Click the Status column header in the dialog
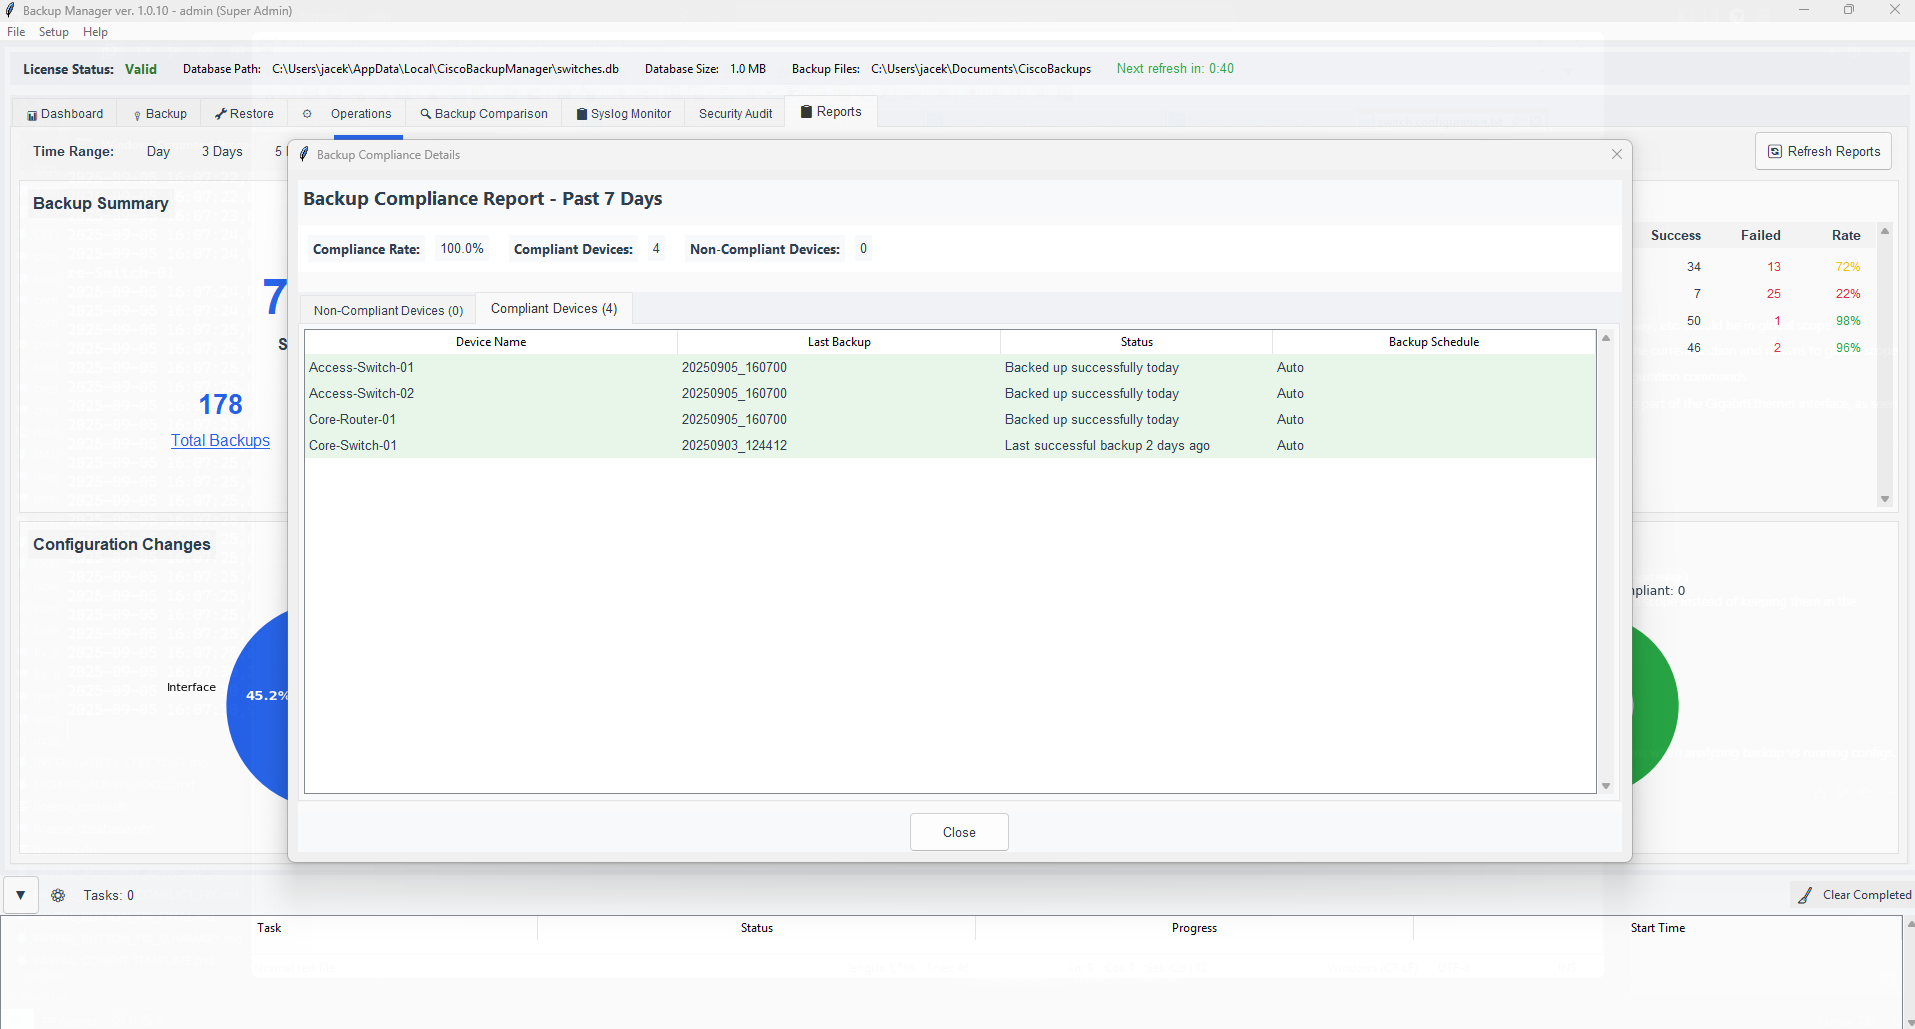The width and height of the screenshot is (1915, 1029). pyautogui.click(x=1136, y=342)
